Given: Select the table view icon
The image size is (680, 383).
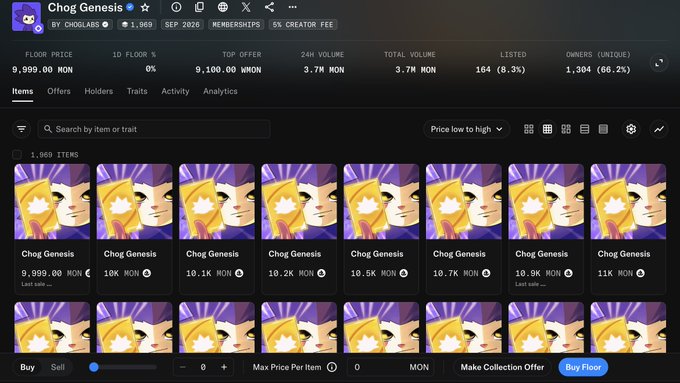Looking at the screenshot, I should pos(603,129).
